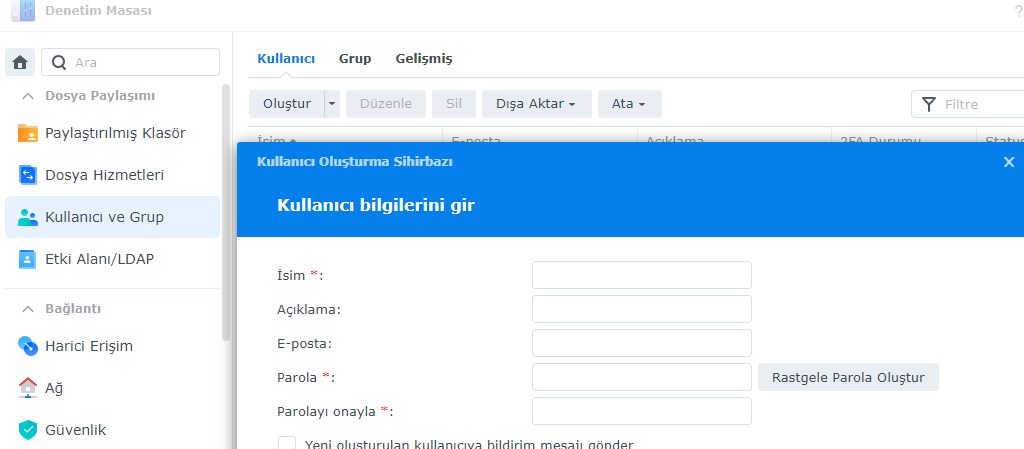Image resolution: width=1024 pixels, height=449 pixels.
Task: Click into the E-posta input field
Action: [x=641, y=343]
